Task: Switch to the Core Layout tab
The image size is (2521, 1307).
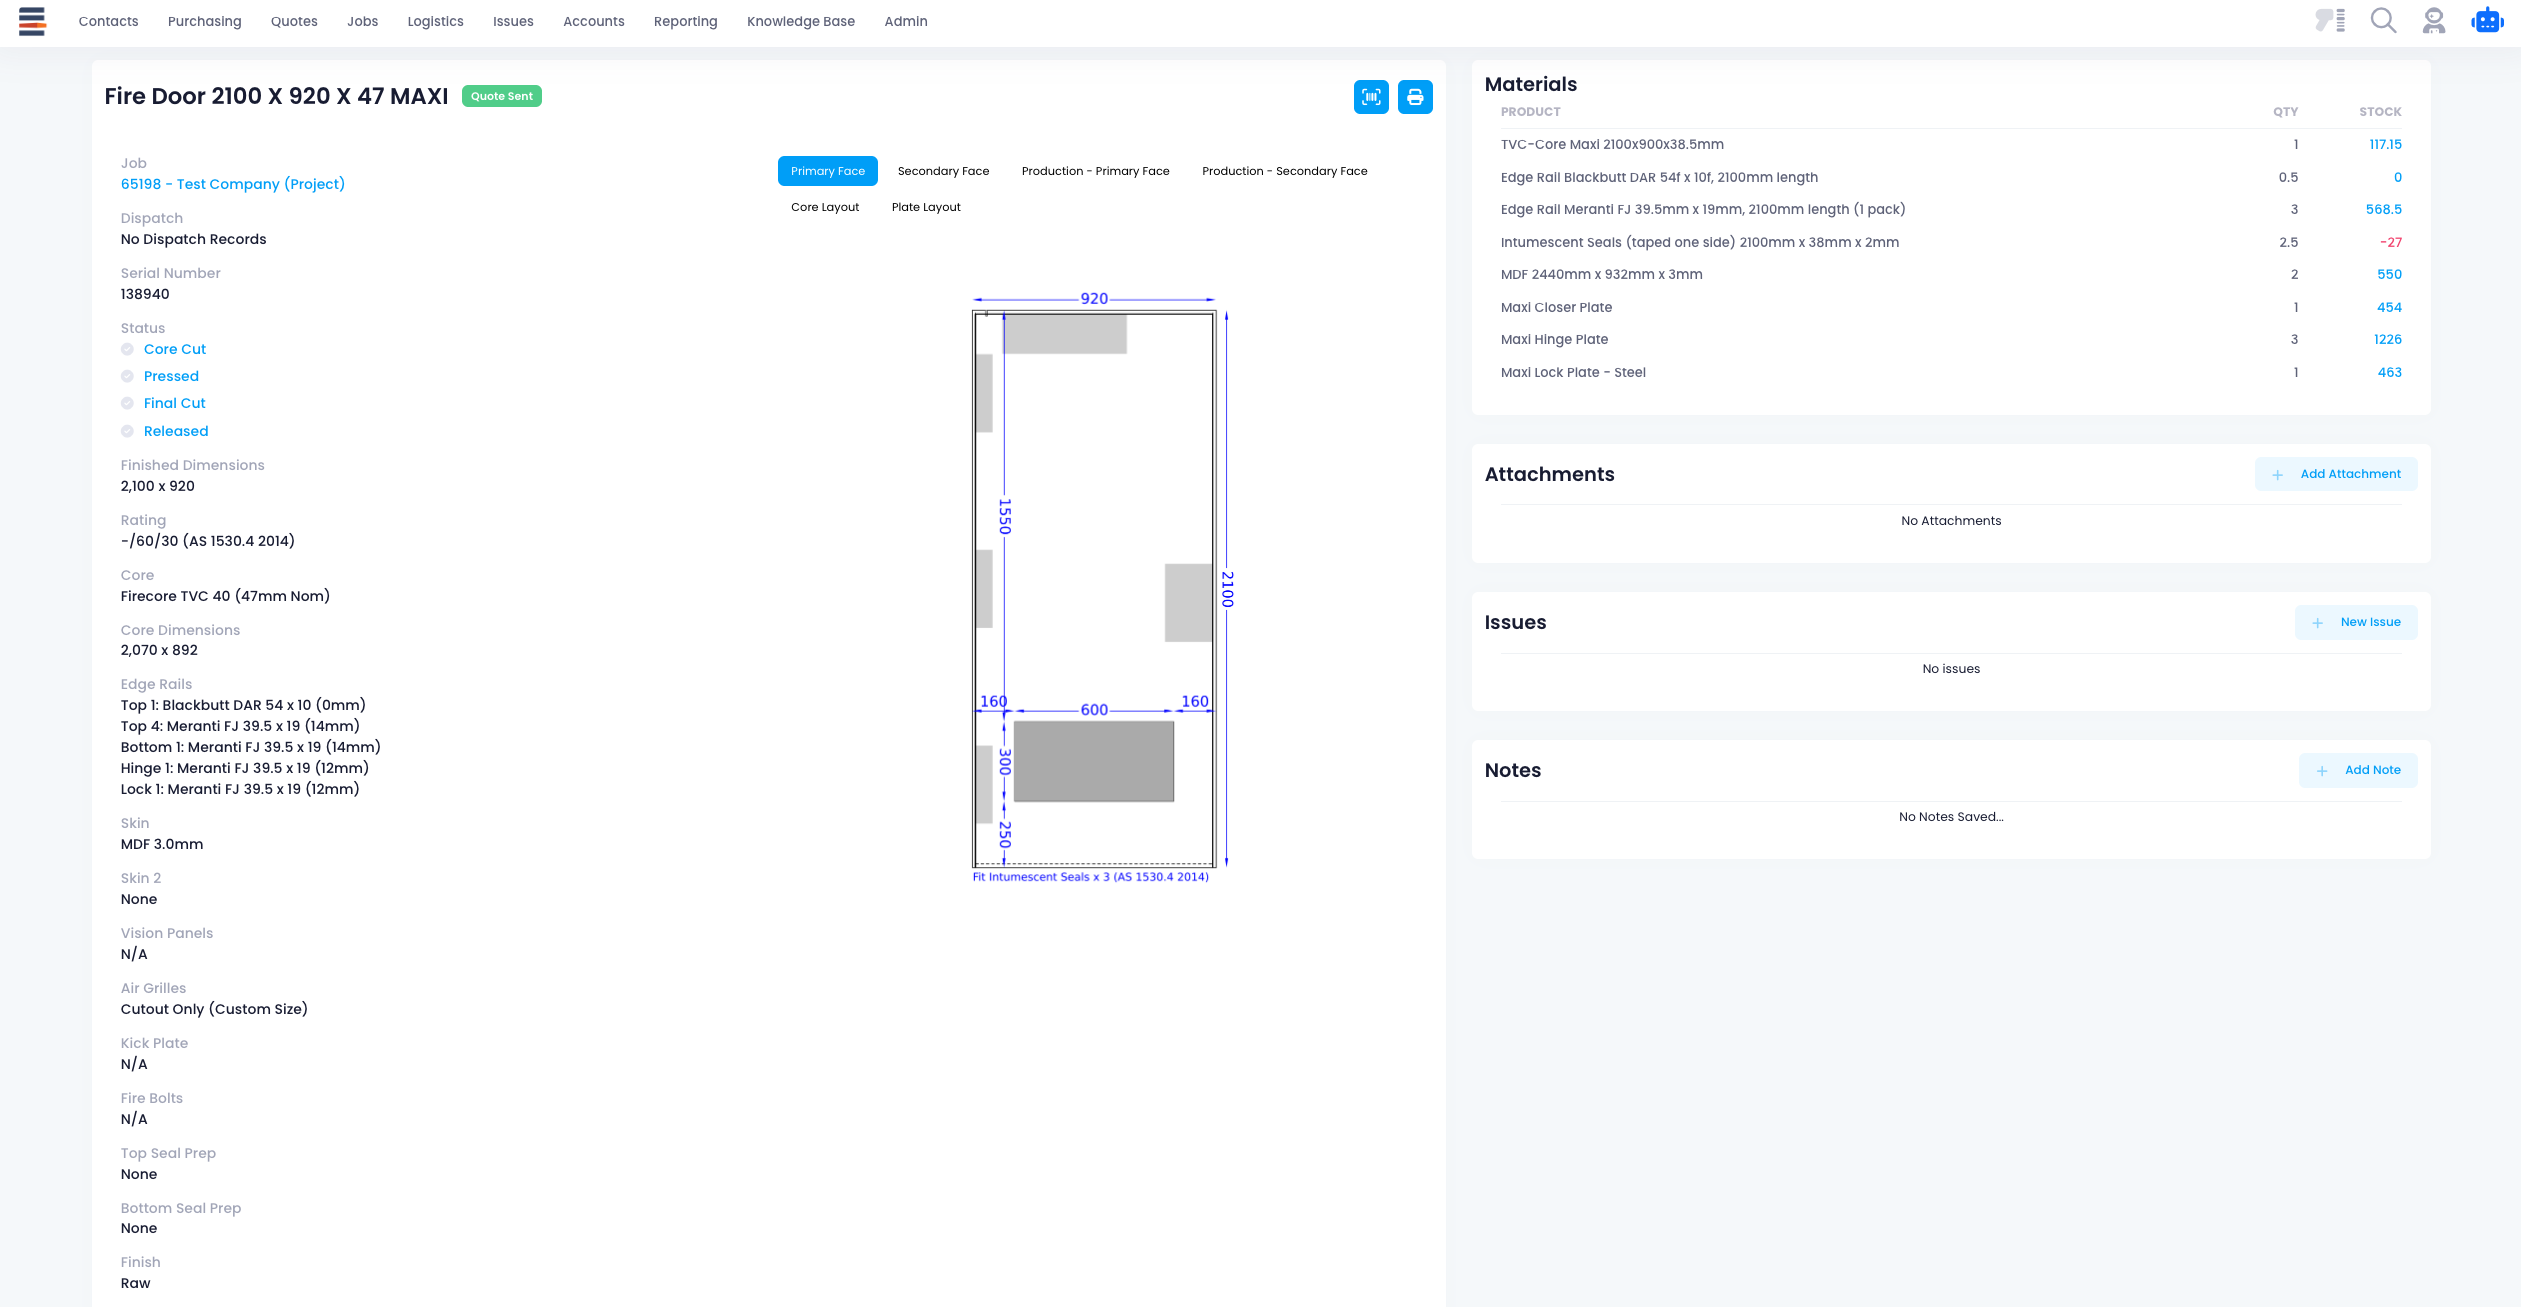Action: (825, 207)
